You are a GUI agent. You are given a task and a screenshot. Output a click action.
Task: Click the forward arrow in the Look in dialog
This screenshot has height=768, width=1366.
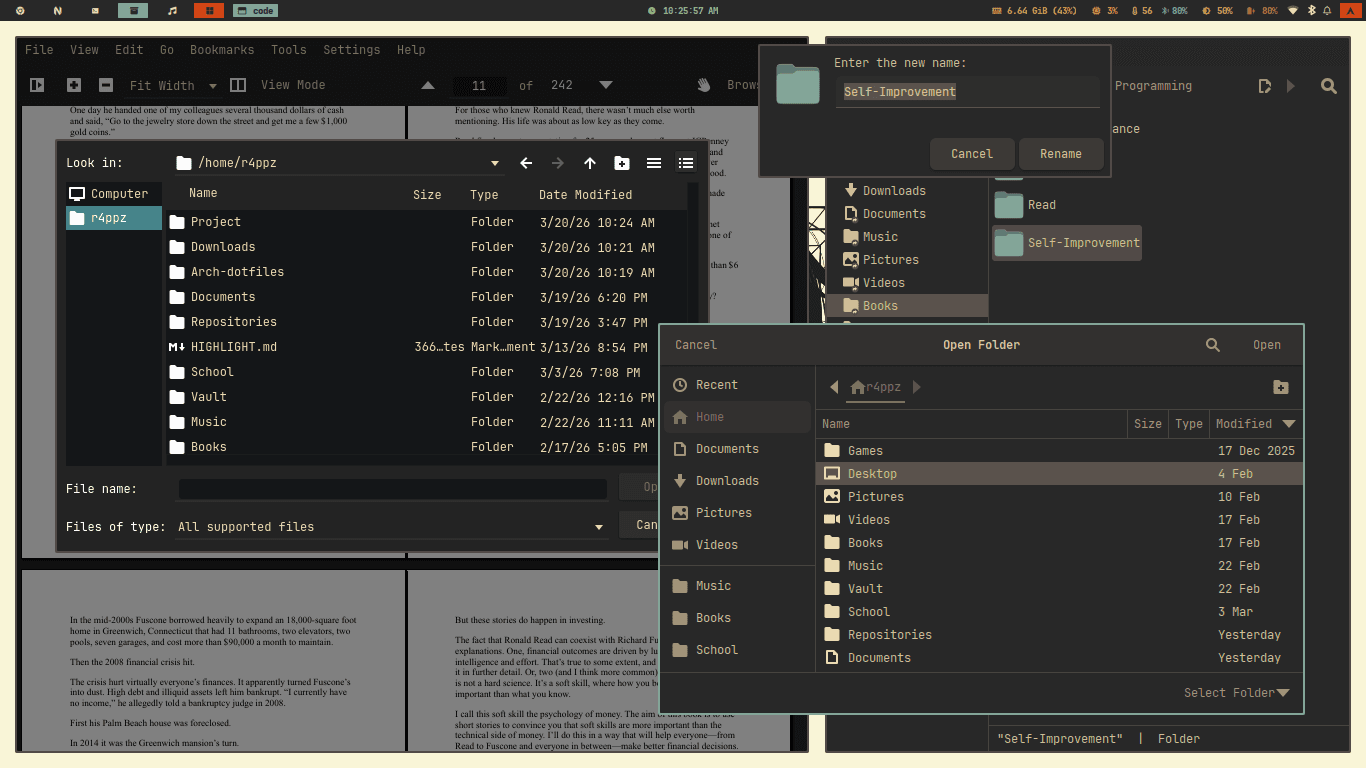click(558, 163)
